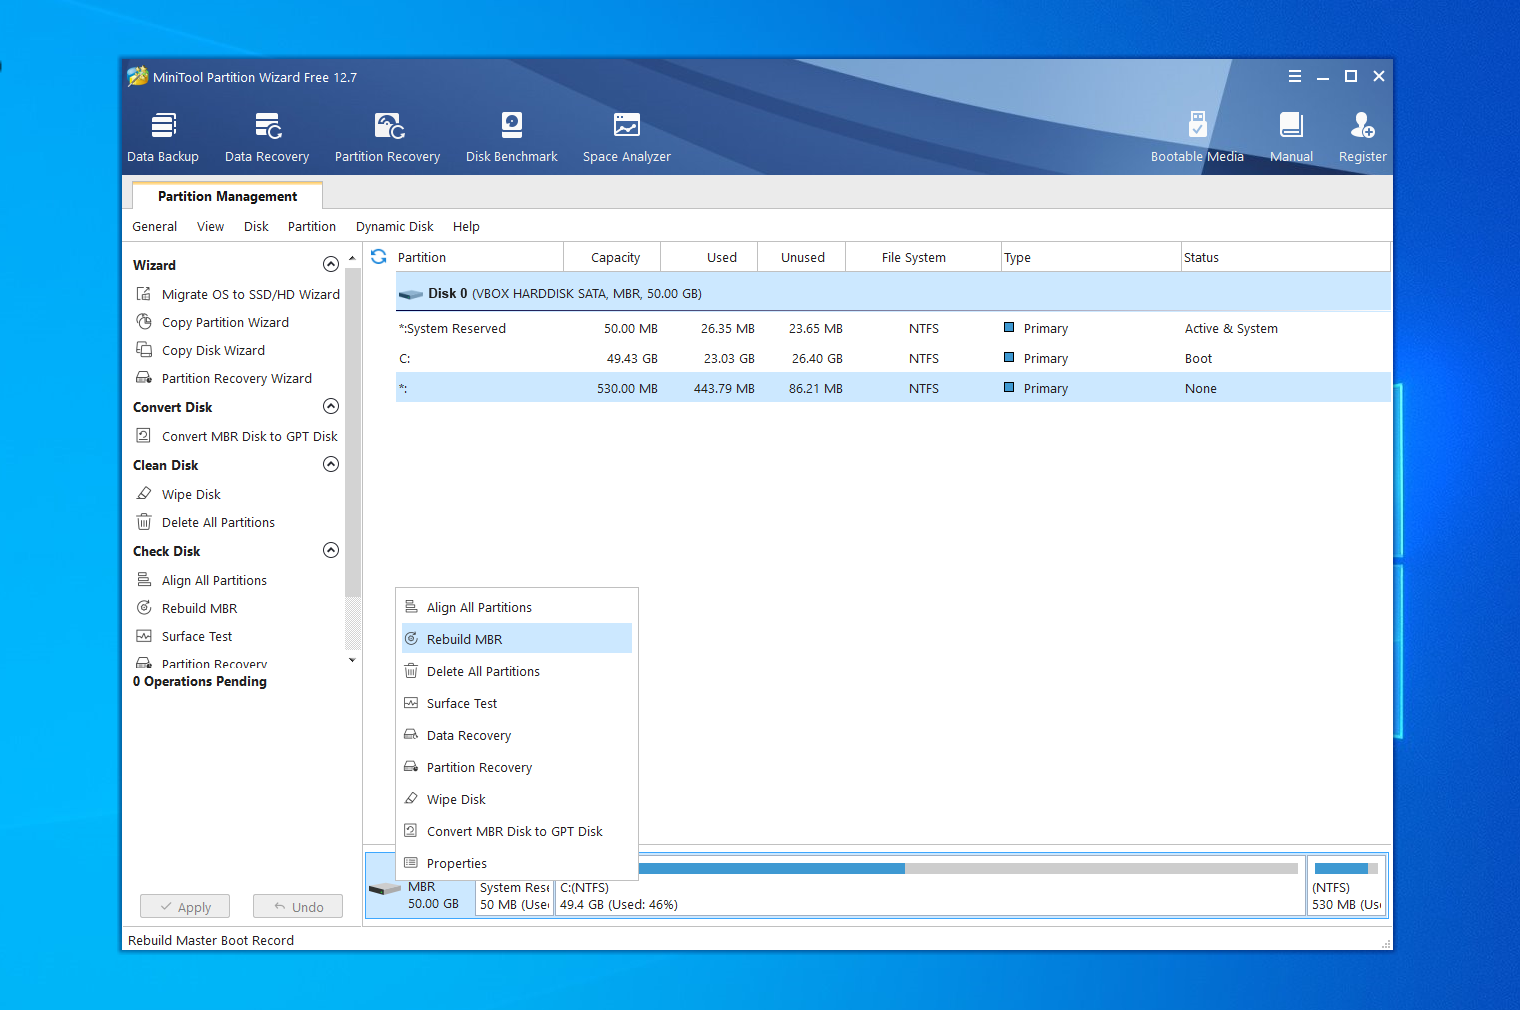Sort by the Unused column header

pos(802,257)
